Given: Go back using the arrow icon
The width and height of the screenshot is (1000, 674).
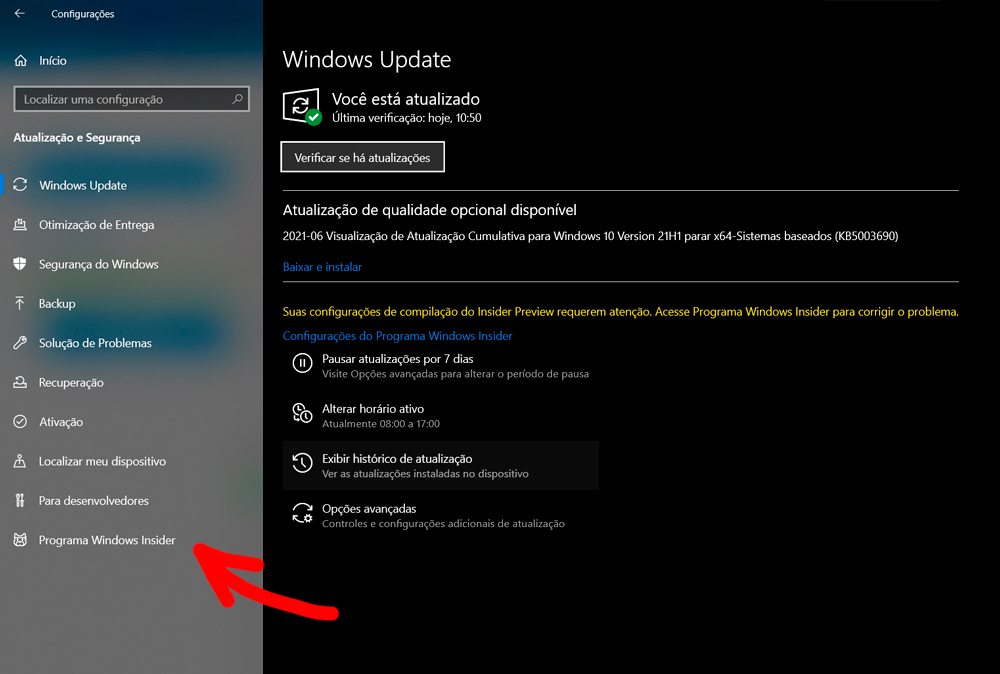Looking at the screenshot, I should pyautogui.click(x=20, y=13).
